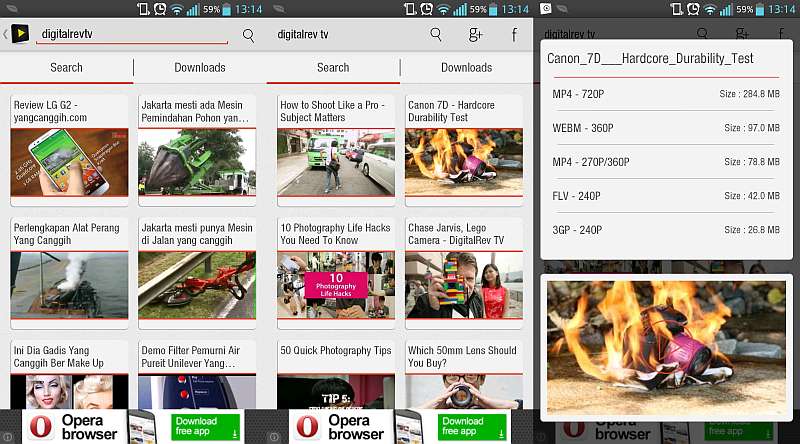The height and width of the screenshot is (444, 800).
Task: Tap search magnifier beside digitalrevtv input
Action: (x=248, y=35)
